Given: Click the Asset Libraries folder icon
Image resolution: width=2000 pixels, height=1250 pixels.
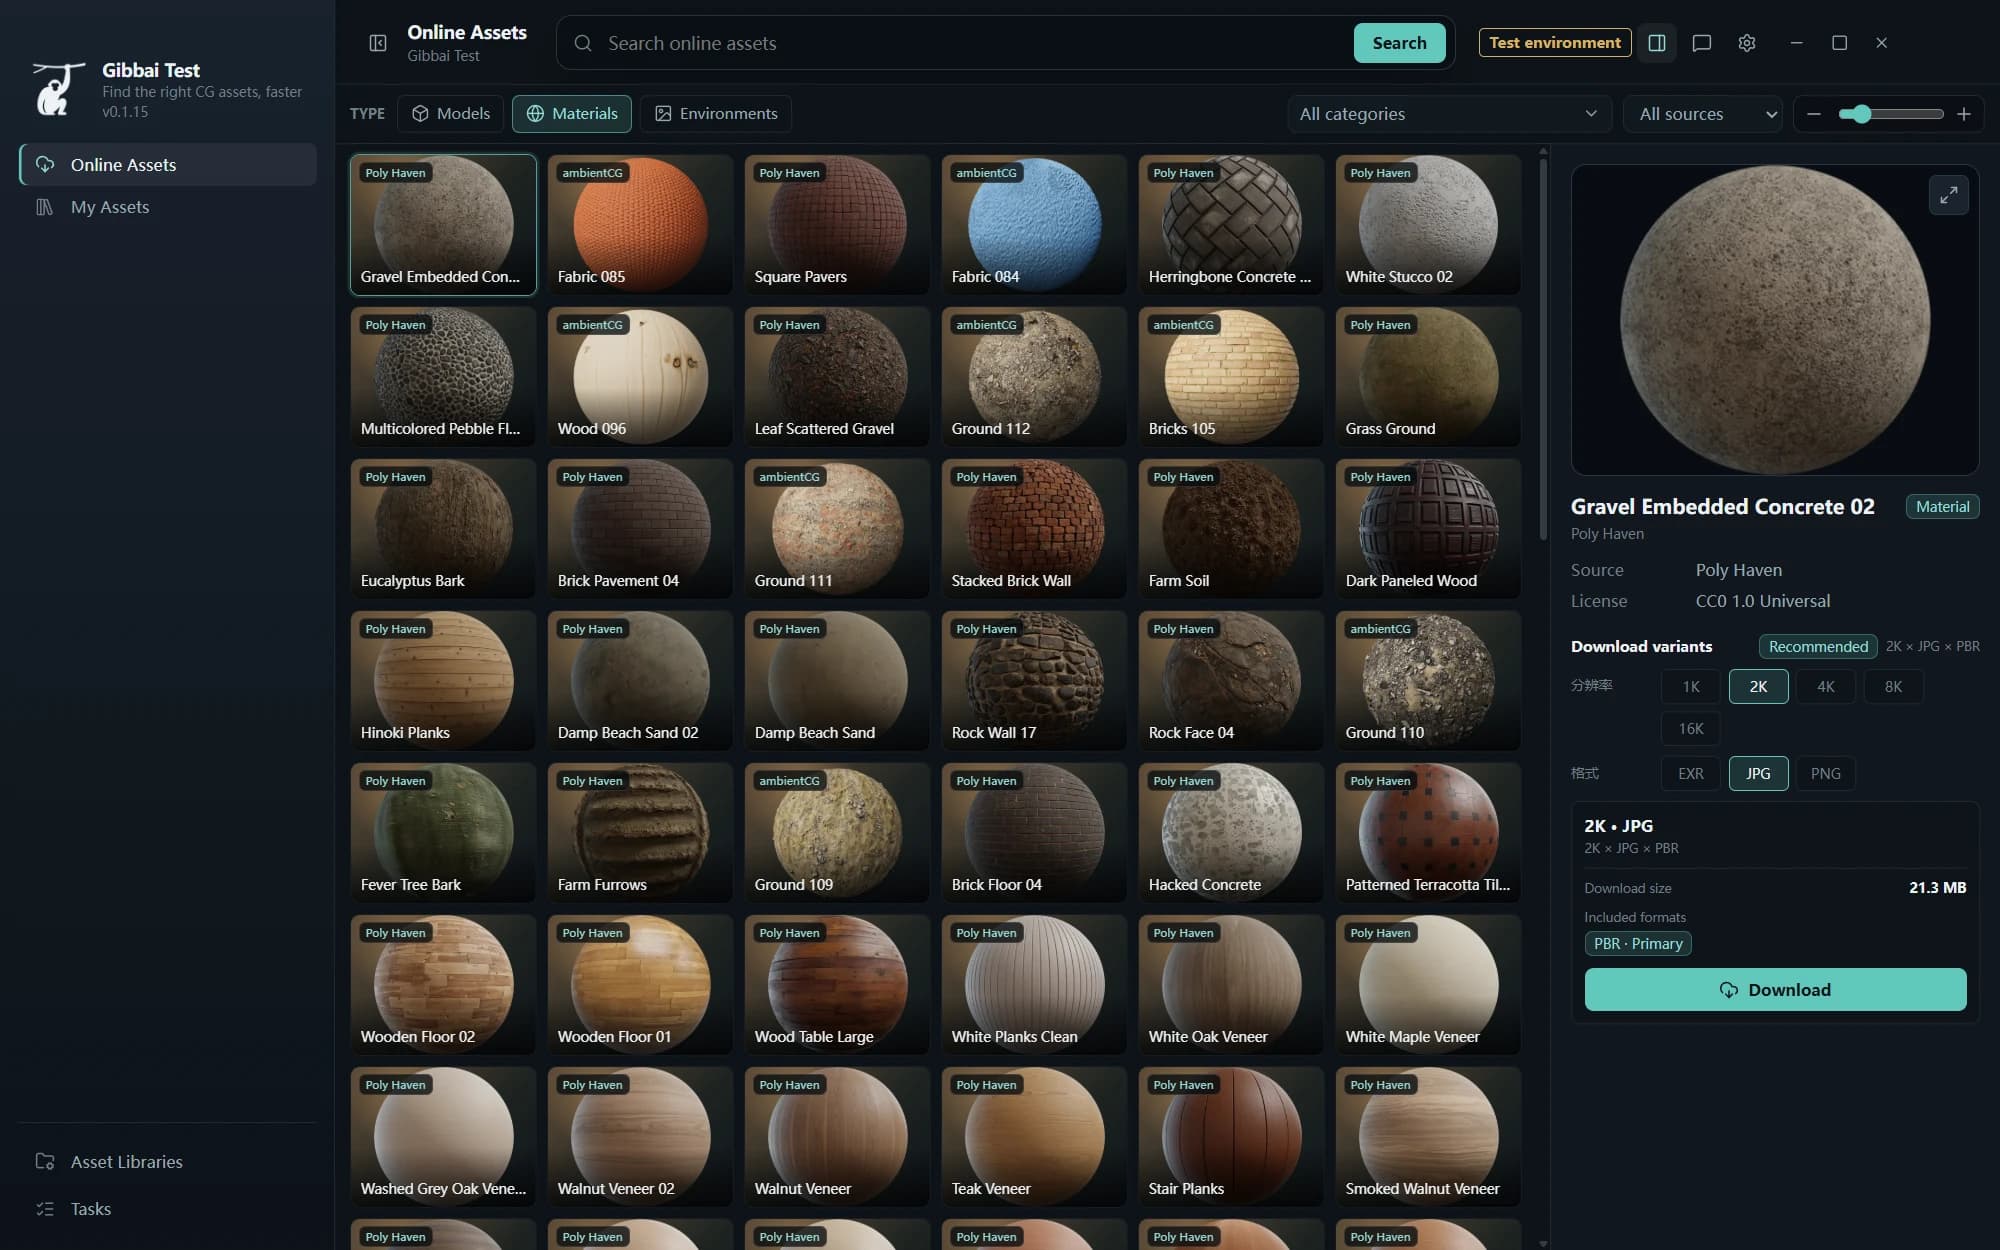Looking at the screenshot, I should pyautogui.click(x=45, y=1161).
